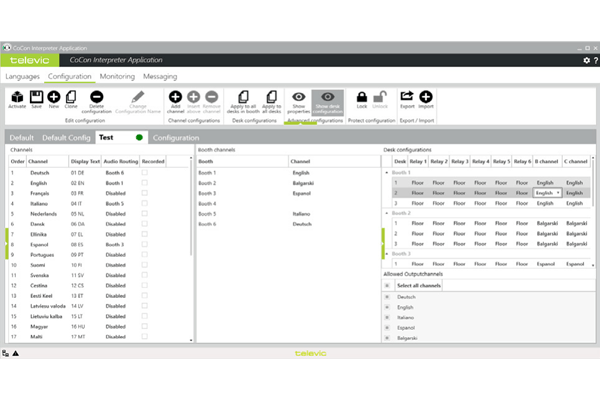Screen dimensions: 600x400
Task: Click Booth 6 routing for Deutsch
Action: (115, 173)
